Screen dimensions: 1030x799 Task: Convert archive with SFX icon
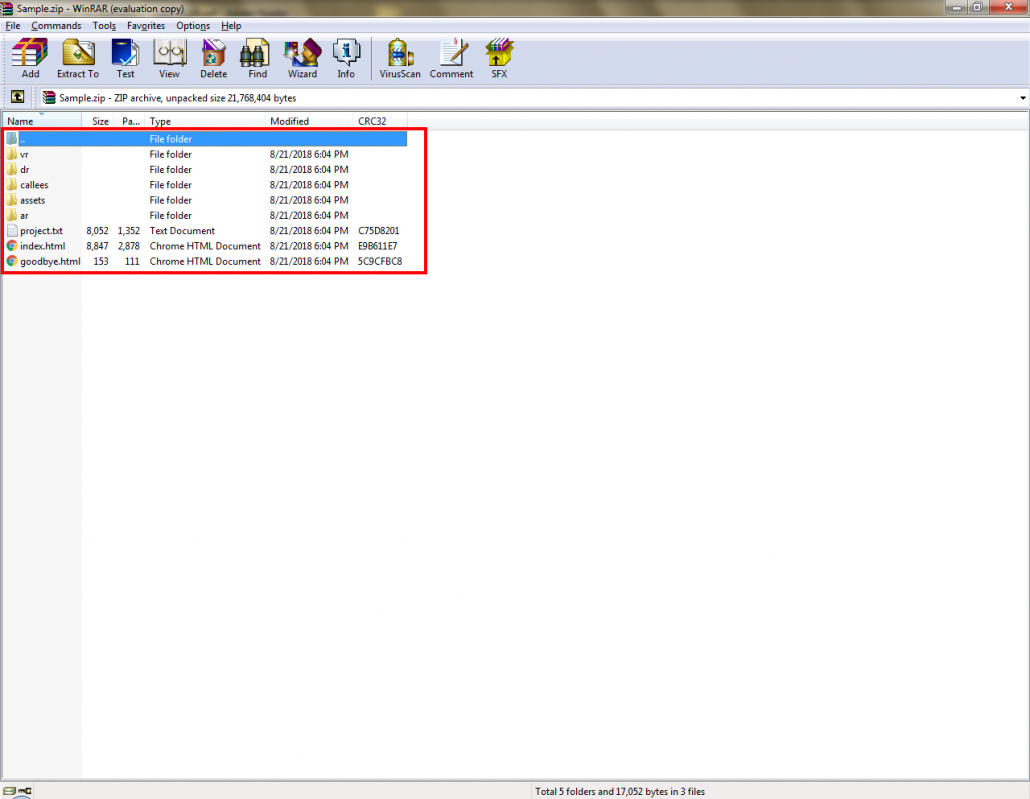click(x=498, y=58)
